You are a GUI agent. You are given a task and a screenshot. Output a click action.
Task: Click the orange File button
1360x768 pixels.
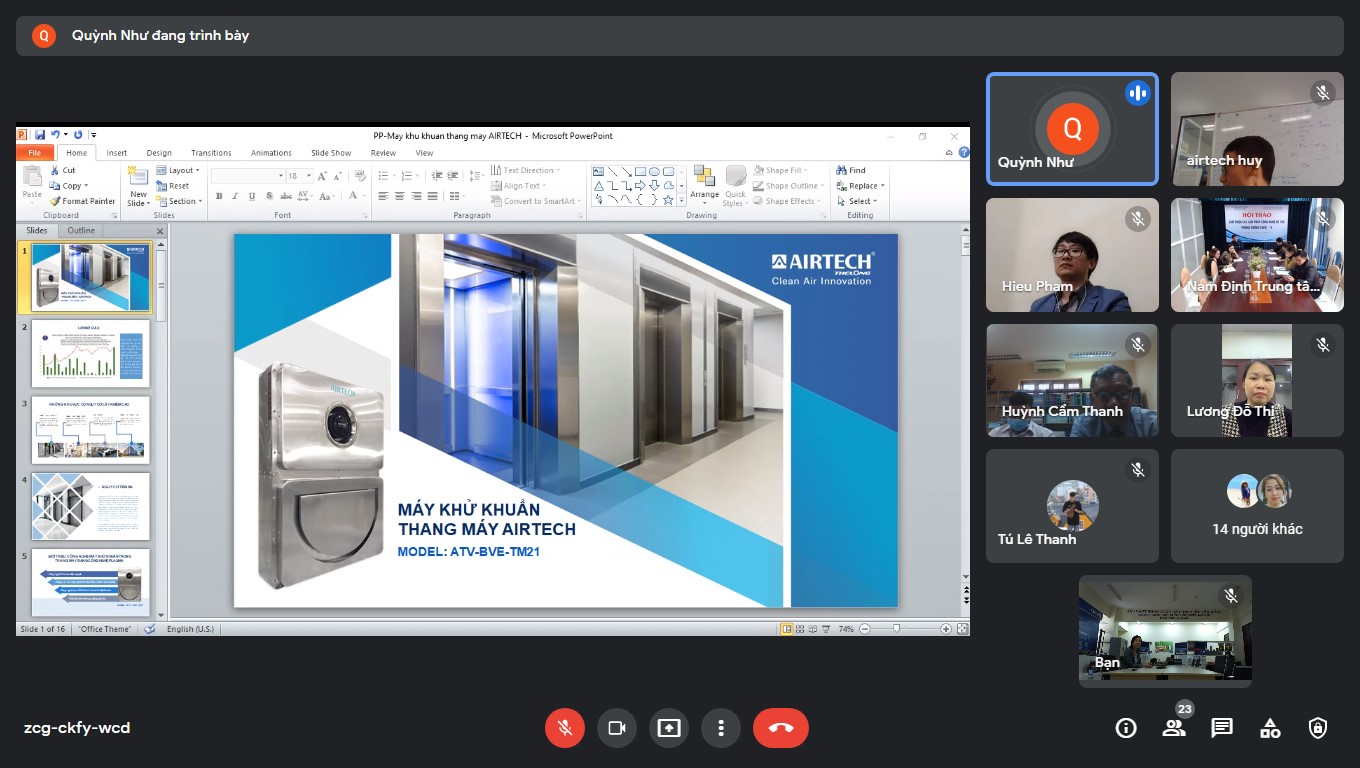pyautogui.click(x=35, y=153)
